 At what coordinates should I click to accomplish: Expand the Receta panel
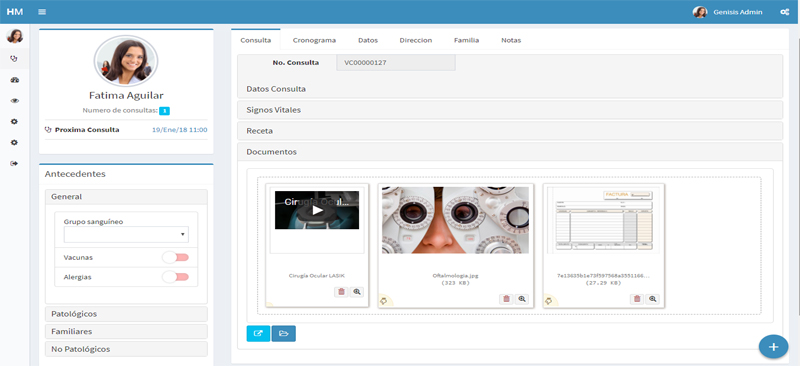510,131
